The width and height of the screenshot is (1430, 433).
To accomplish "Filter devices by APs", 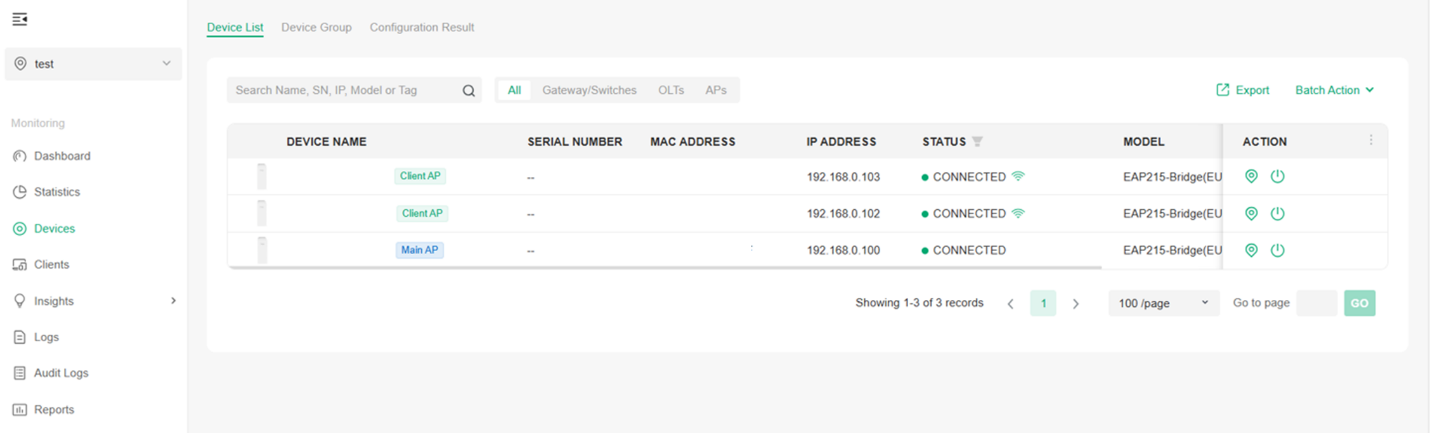I will 715,90.
